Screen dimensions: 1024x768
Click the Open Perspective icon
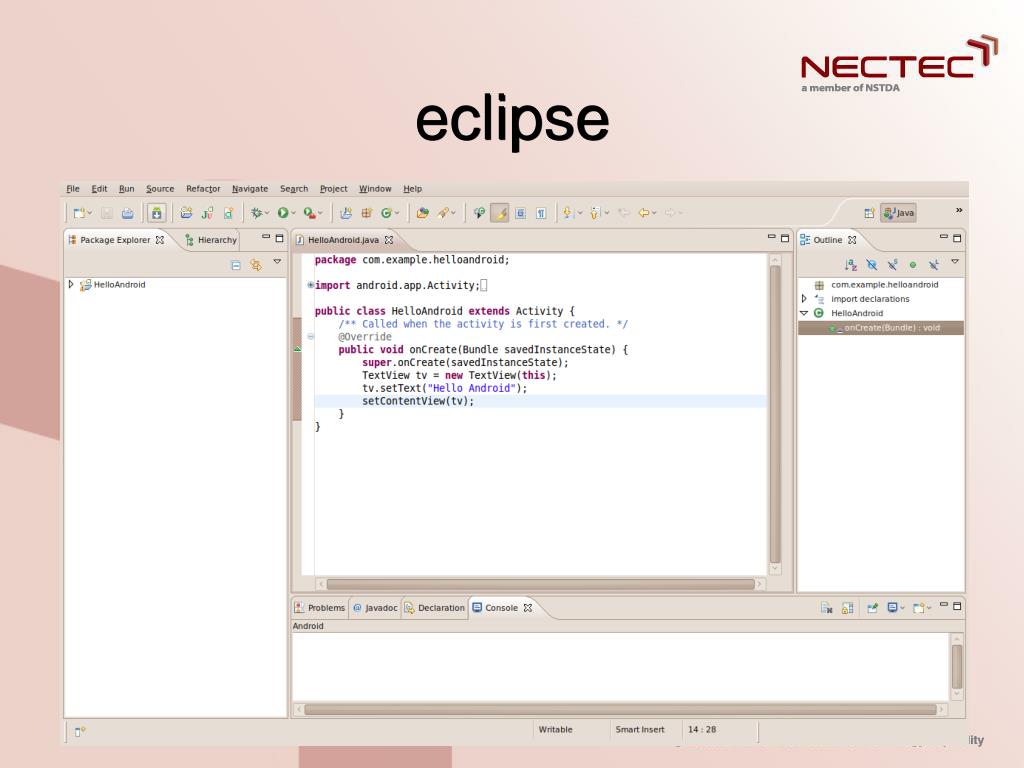[869, 213]
